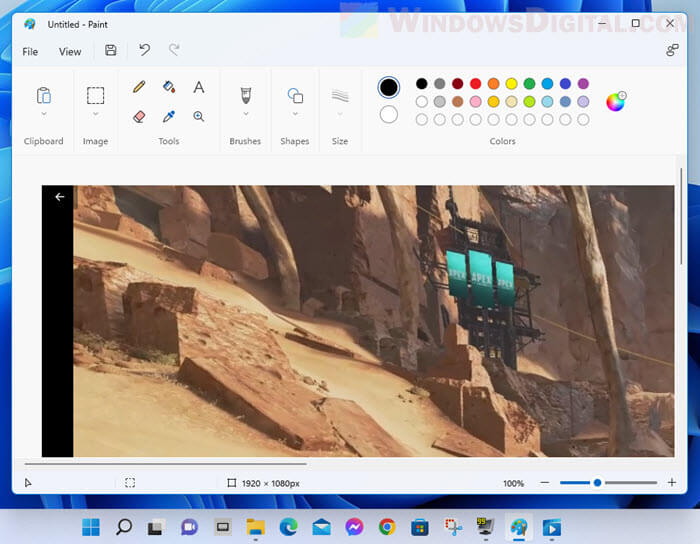The image size is (700, 544).
Task: Click the 100% zoom level text
Action: pos(513,483)
